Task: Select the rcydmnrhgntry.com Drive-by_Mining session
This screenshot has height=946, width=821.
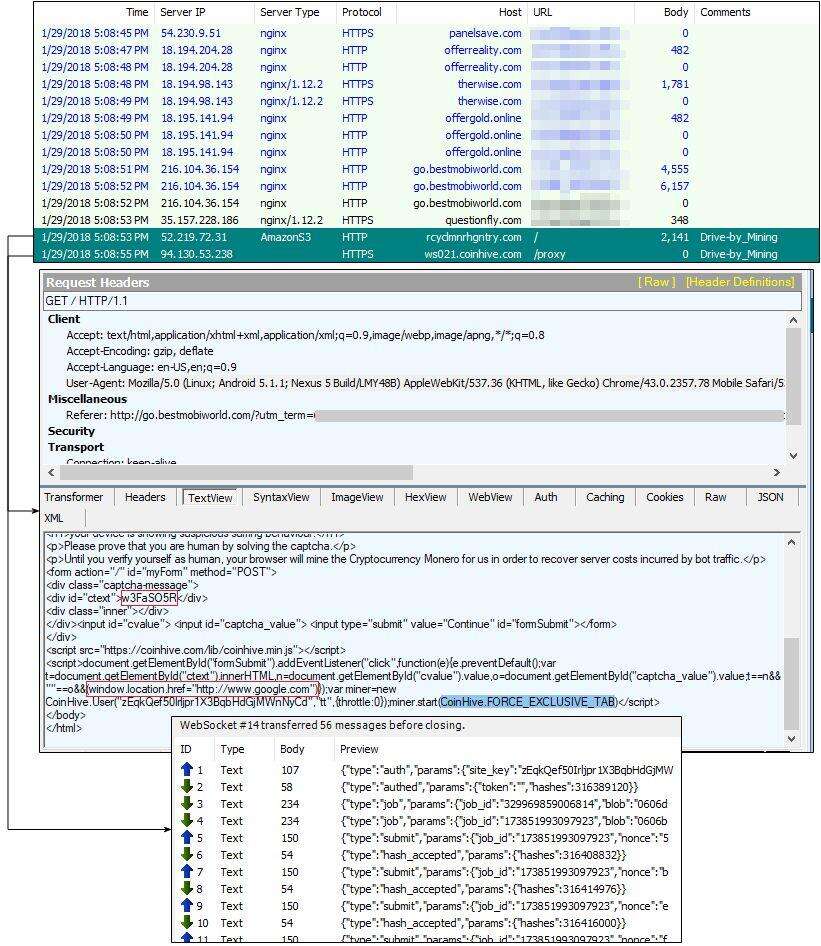Action: 426,237
